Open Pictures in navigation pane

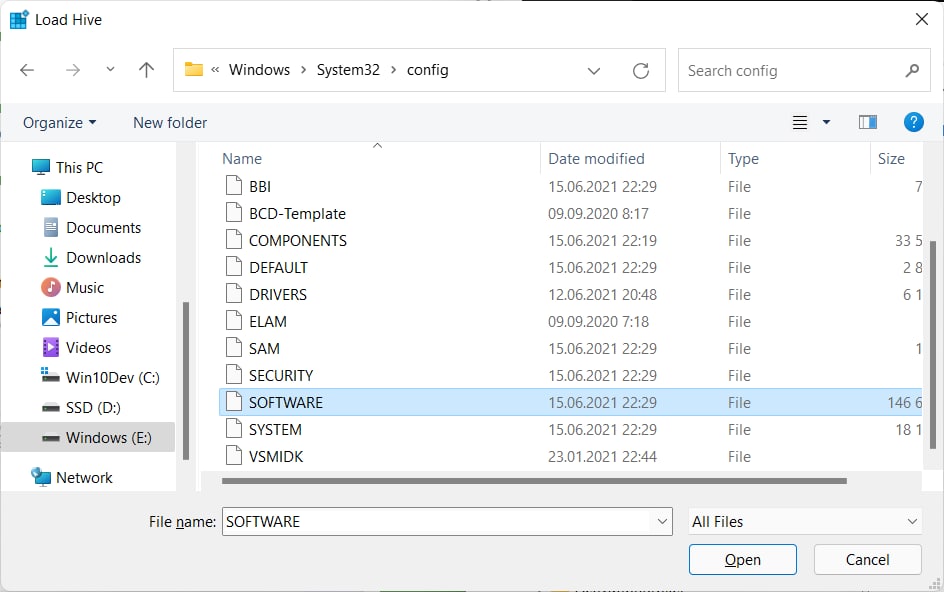point(79,317)
